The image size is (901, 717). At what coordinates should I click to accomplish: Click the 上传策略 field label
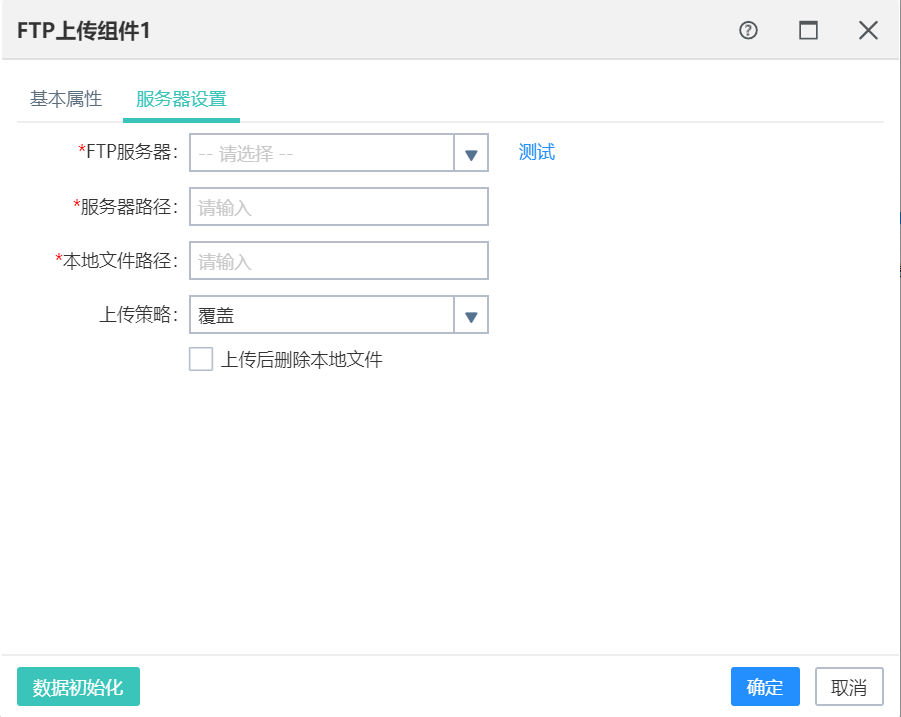(x=138, y=315)
